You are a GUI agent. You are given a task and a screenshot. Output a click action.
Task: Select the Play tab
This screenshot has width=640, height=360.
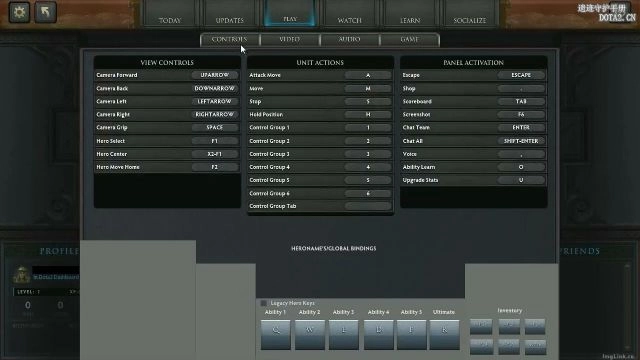290,13
